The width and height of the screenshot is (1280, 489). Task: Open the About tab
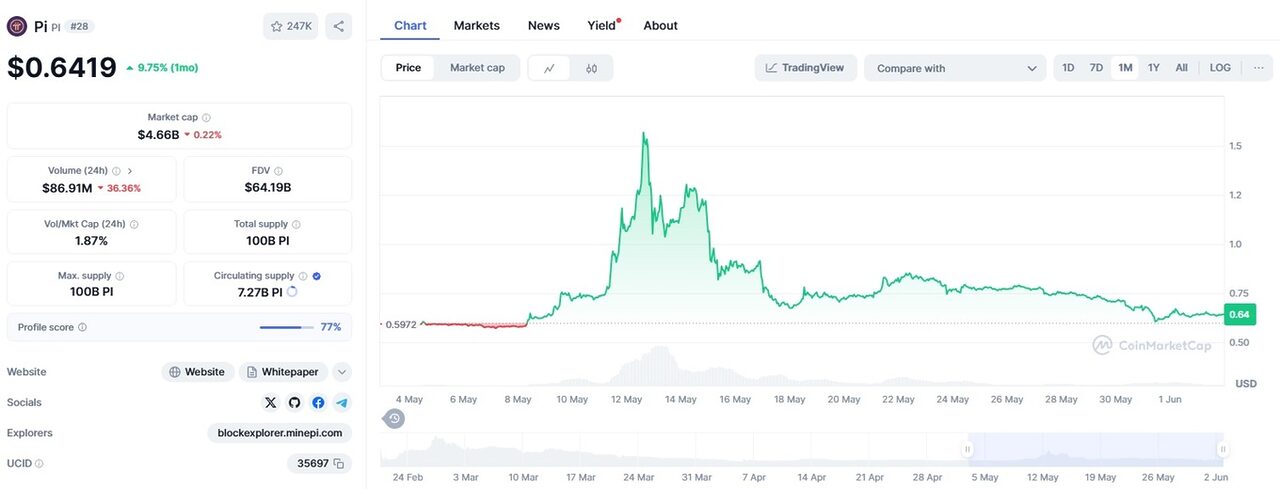[660, 26]
